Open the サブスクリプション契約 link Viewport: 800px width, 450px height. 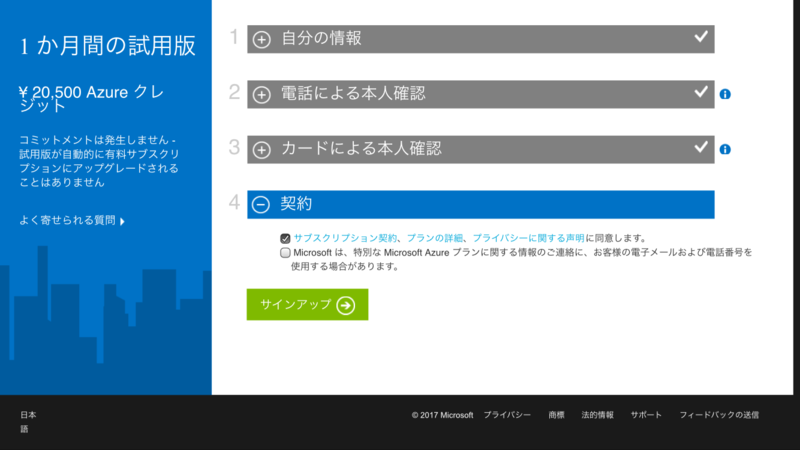[x=345, y=238]
